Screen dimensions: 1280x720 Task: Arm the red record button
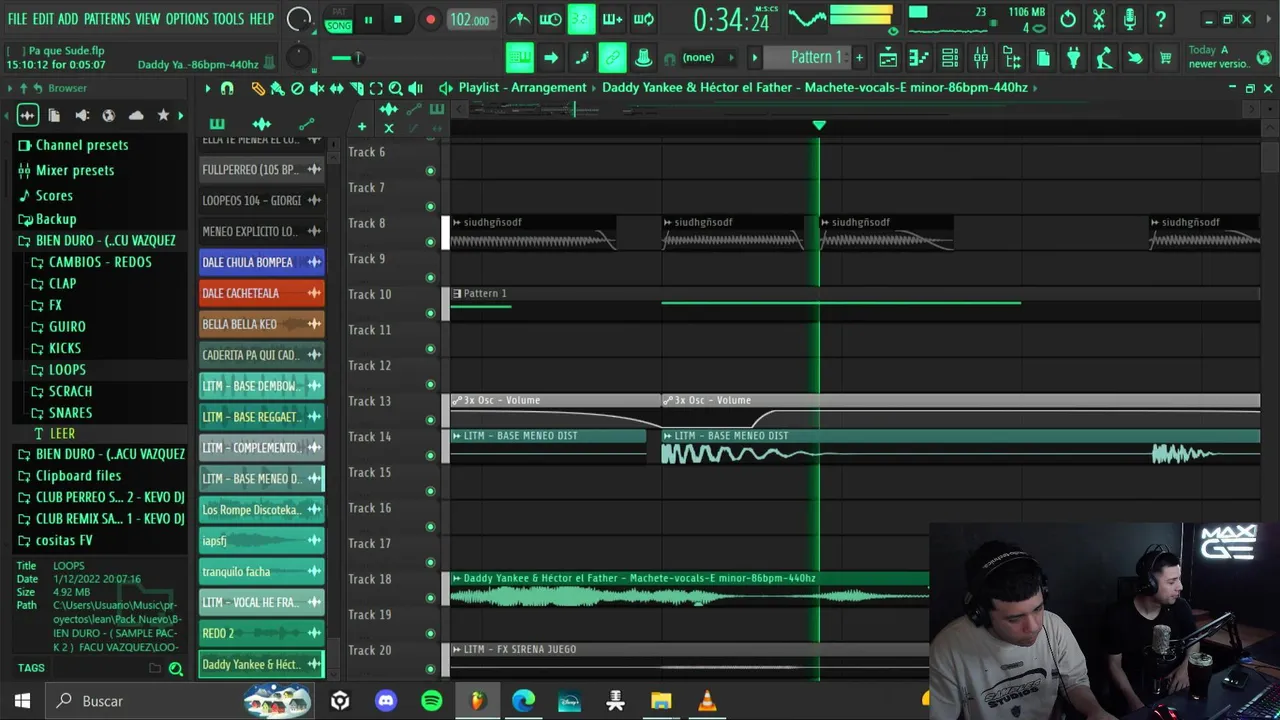(x=430, y=20)
